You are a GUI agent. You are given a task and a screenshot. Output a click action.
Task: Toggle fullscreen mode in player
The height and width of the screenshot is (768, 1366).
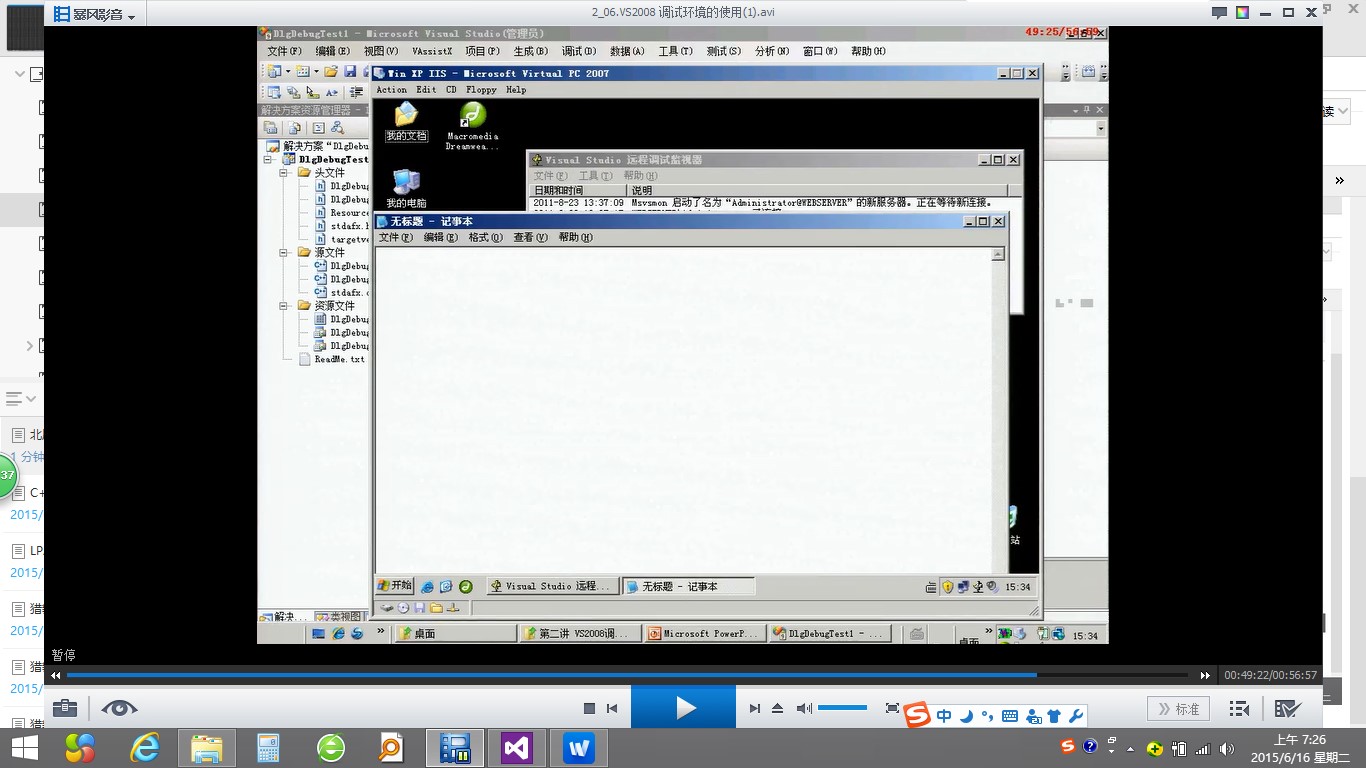click(x=893, y=708)
